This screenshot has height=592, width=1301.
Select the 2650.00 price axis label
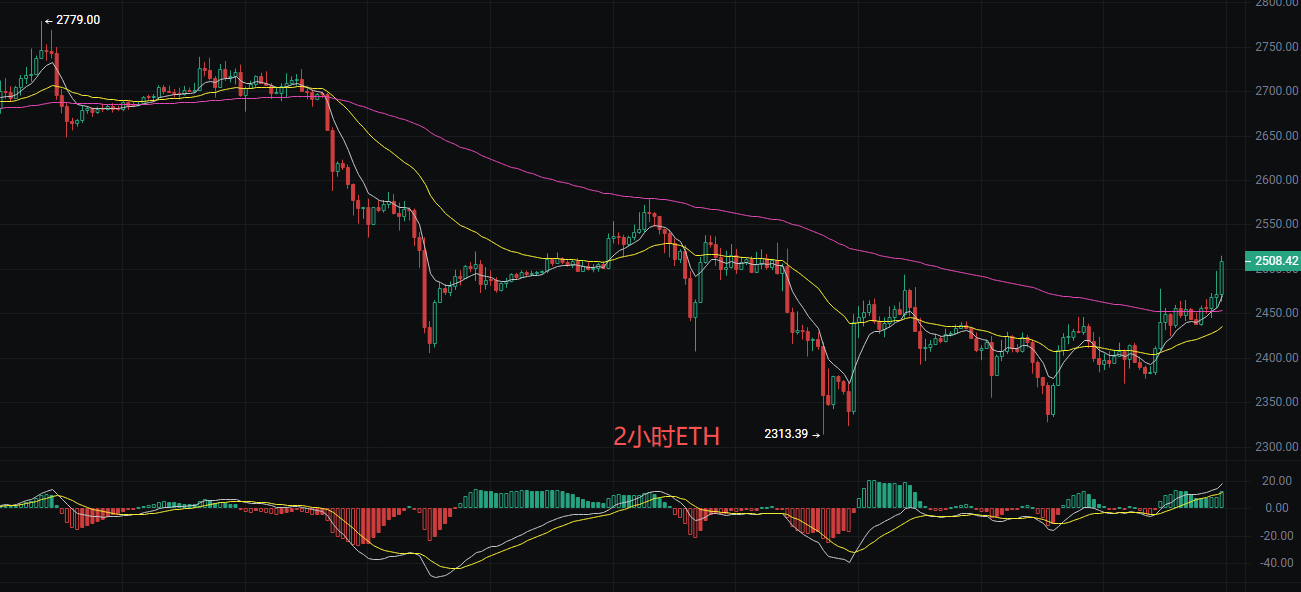tap(1276, 136)
